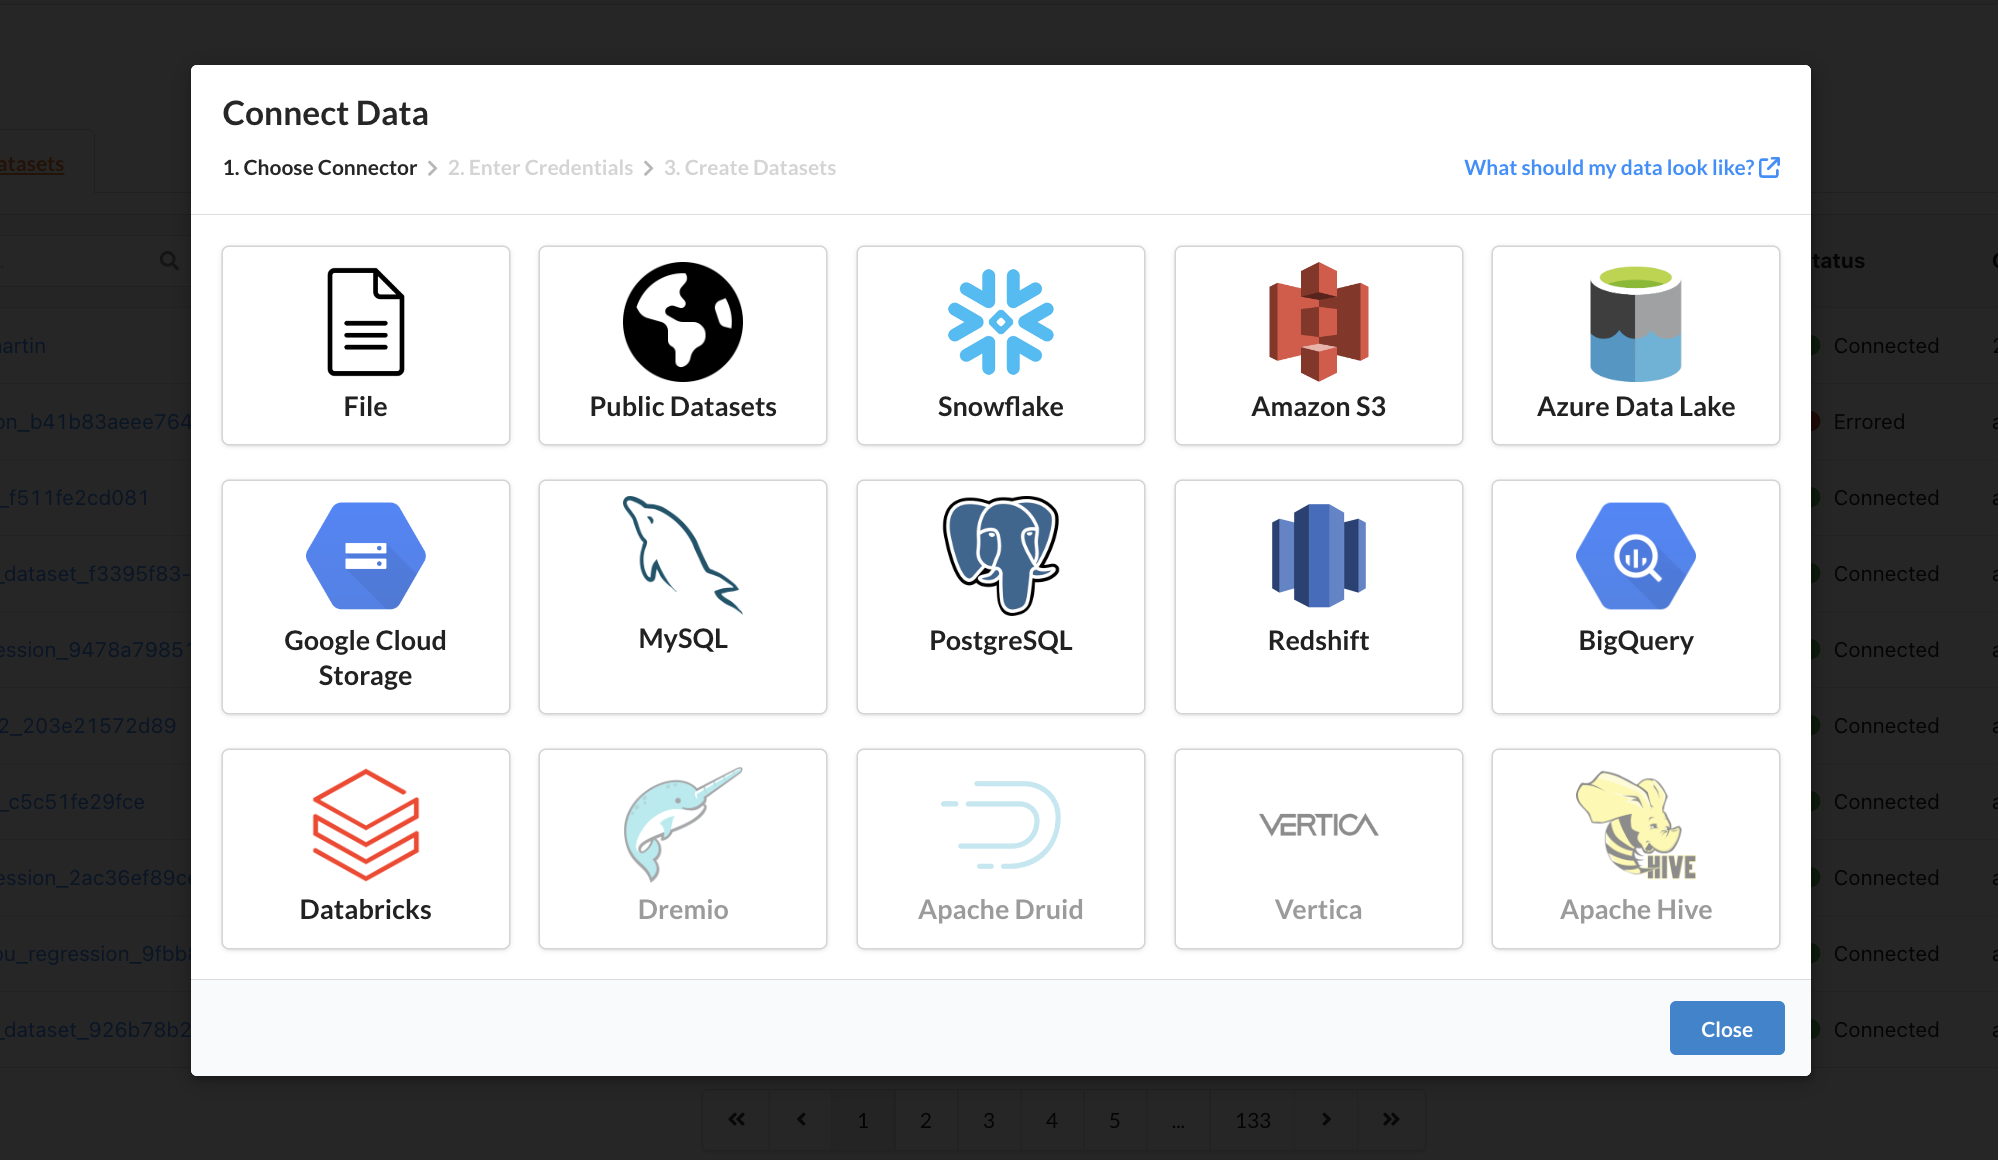
Task: Select the File connector icon
Action: point(366,322)
